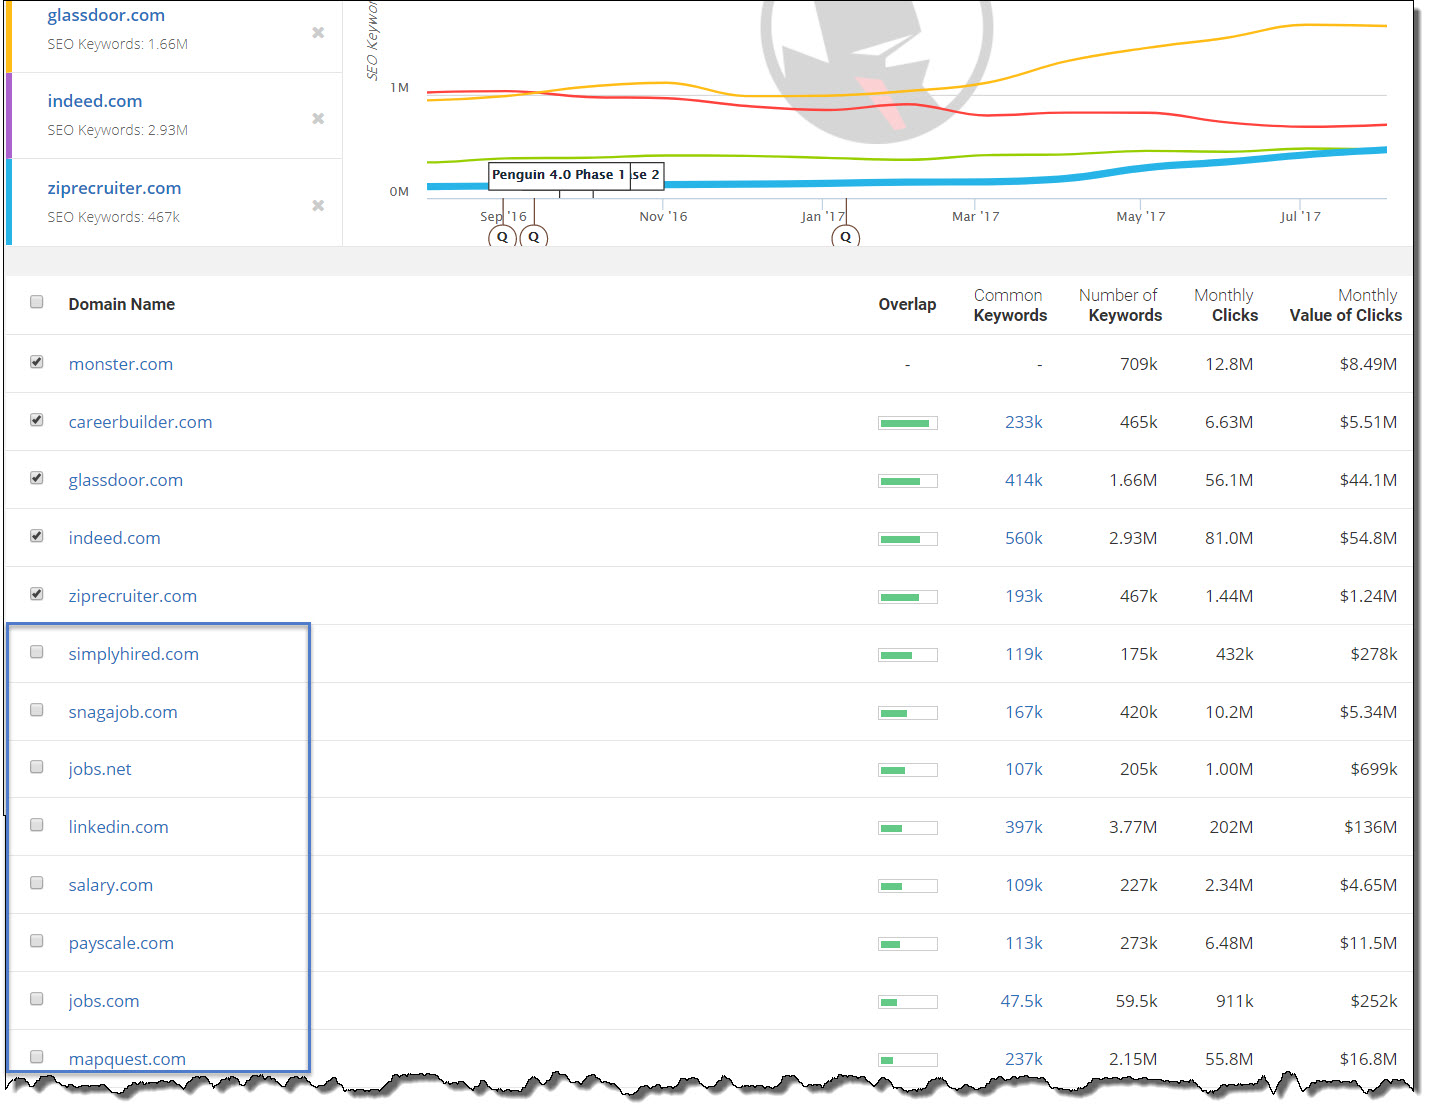Open the ziprecruiter.com link in sidebar
Image resolution: width=1429 pixels, height=1117 pixels.
[114, 188]
